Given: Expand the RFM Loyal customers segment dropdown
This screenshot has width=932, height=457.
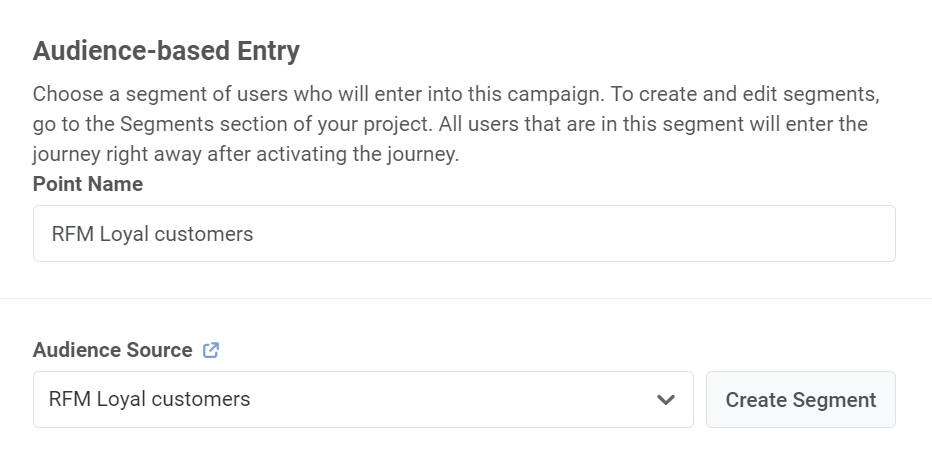Looking at the screenshot, I should pyautogui.click(x=363, y=400).
